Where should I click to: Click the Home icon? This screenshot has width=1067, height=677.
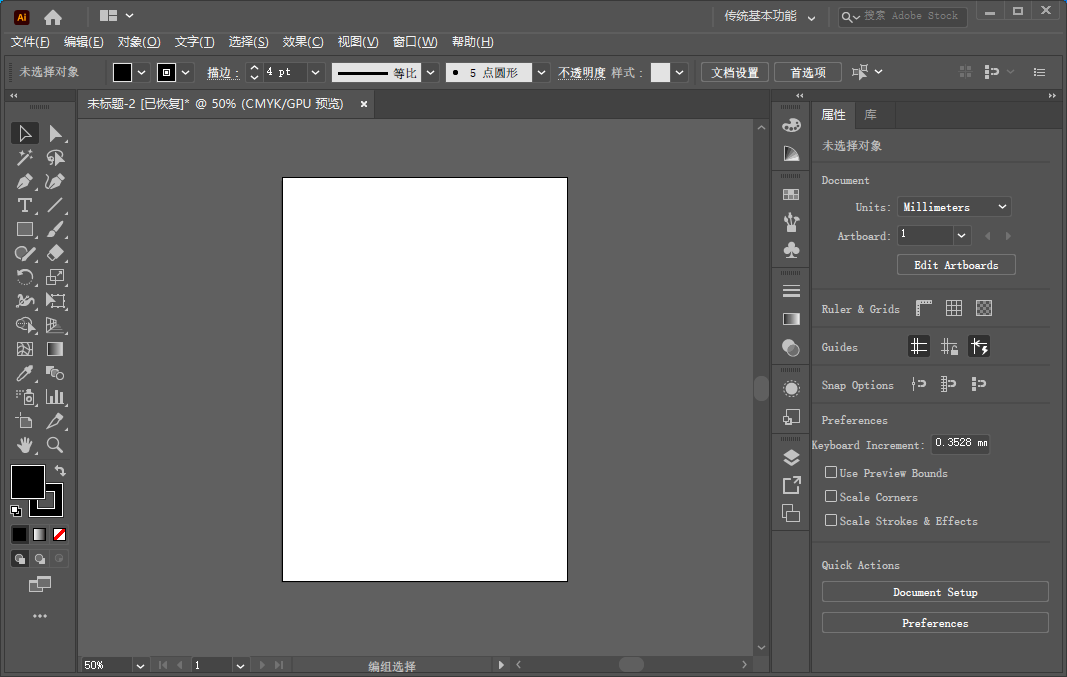point(53,17)
